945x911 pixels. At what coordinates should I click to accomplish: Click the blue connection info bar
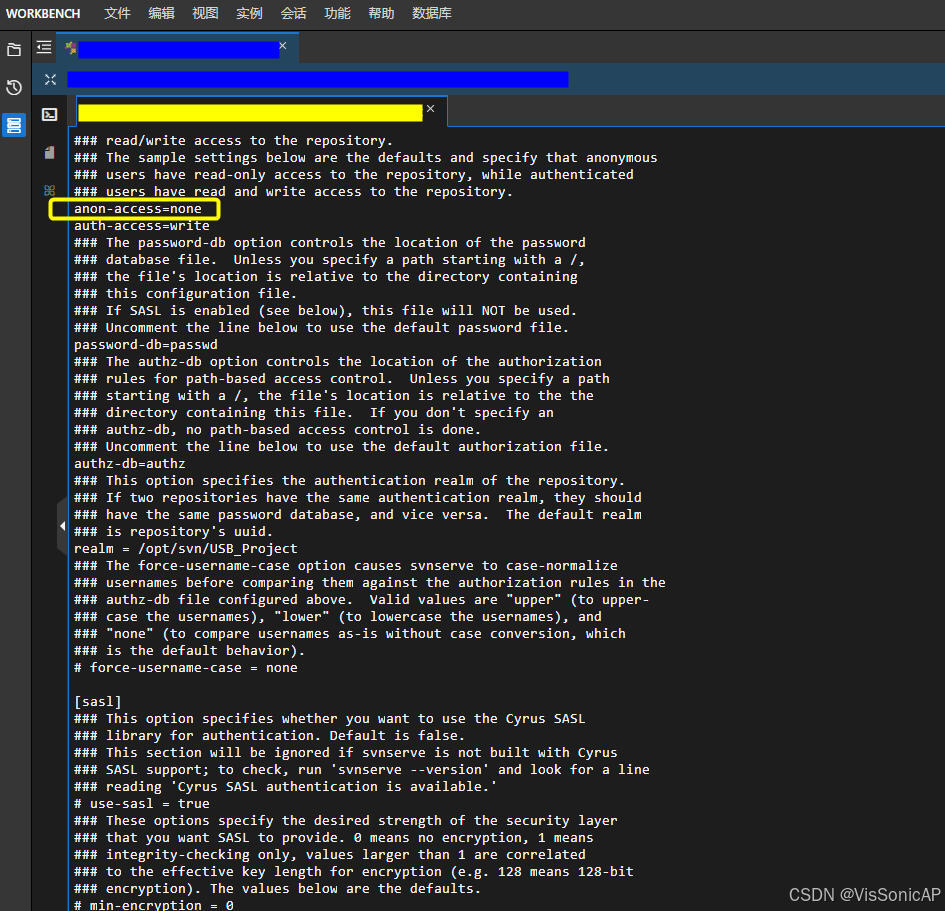click(318, 80)
